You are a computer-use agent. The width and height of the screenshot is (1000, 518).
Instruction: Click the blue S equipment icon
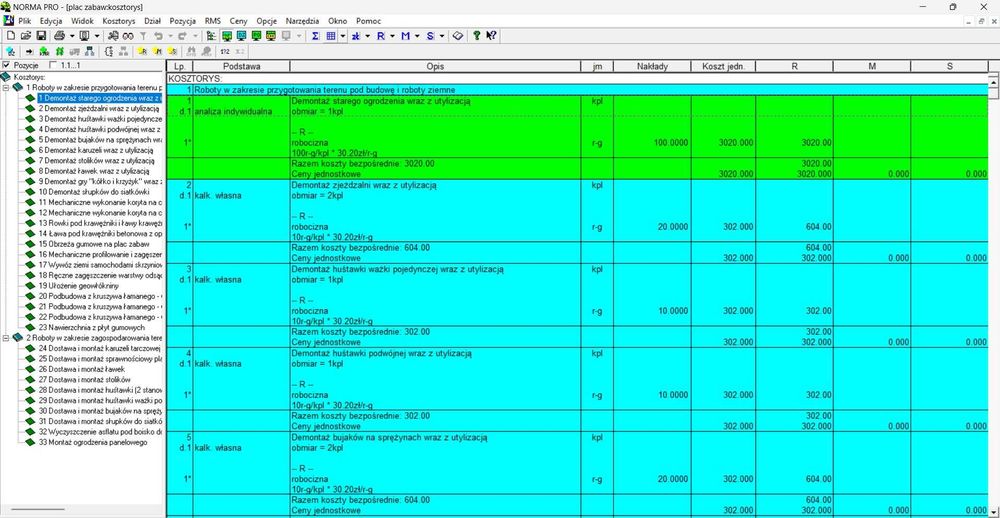click(430, 36)
